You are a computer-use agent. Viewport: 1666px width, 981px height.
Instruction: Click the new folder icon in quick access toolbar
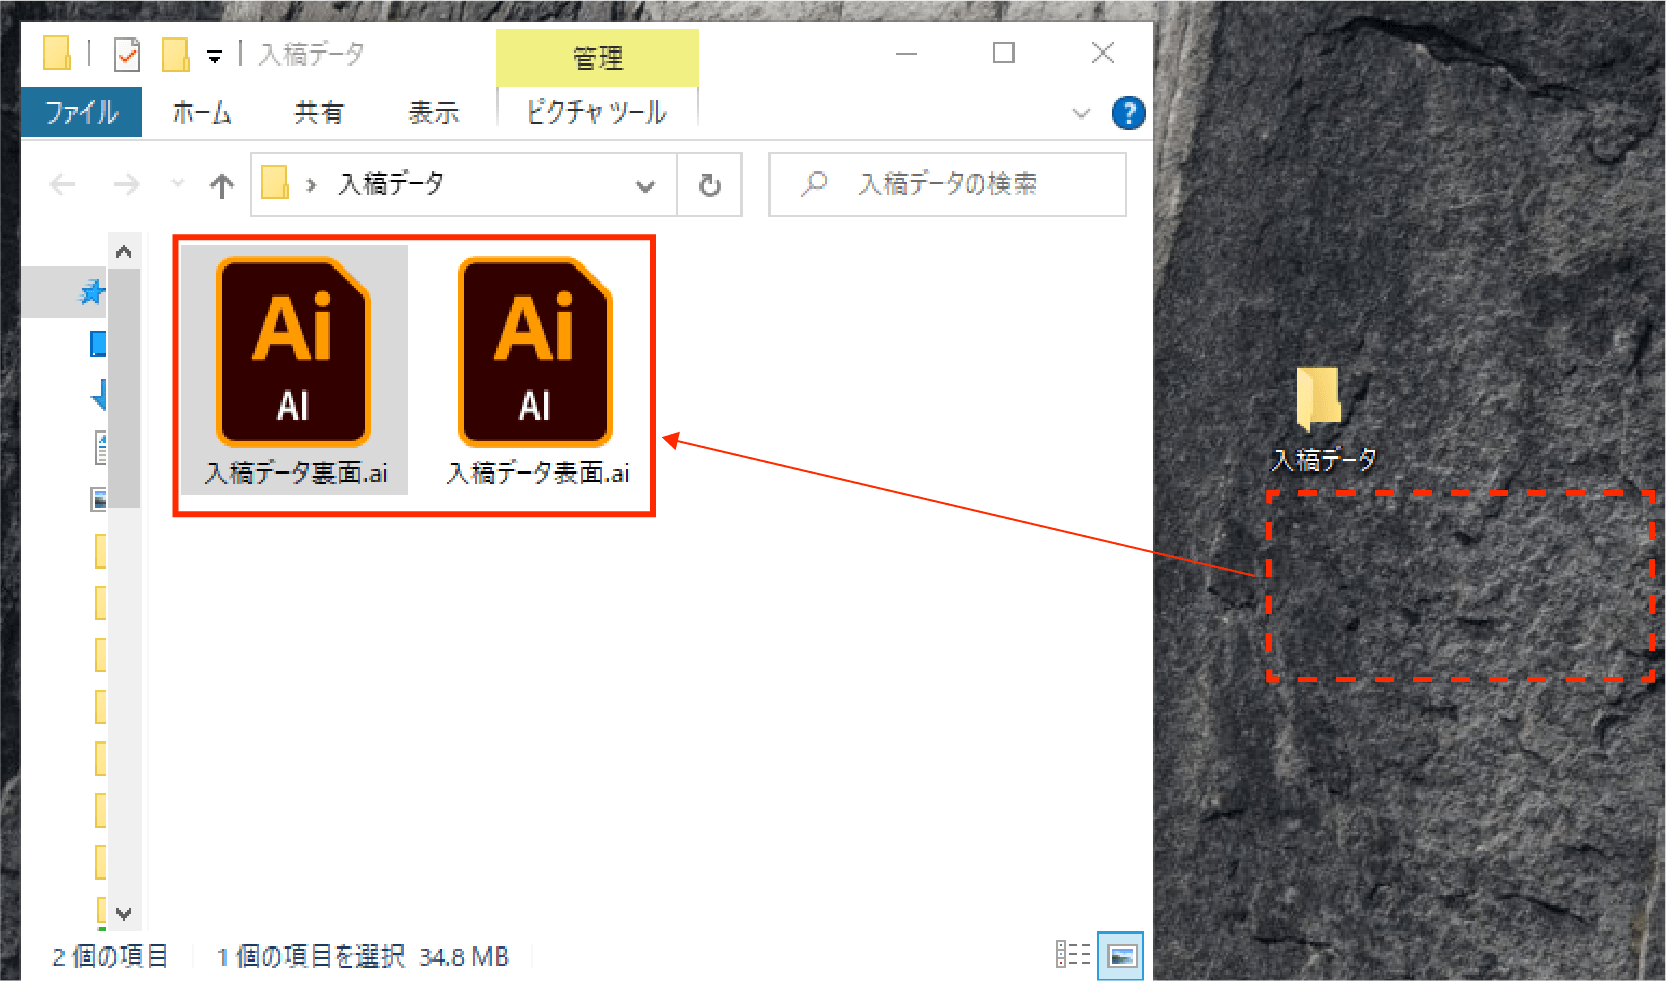(176, 54)
